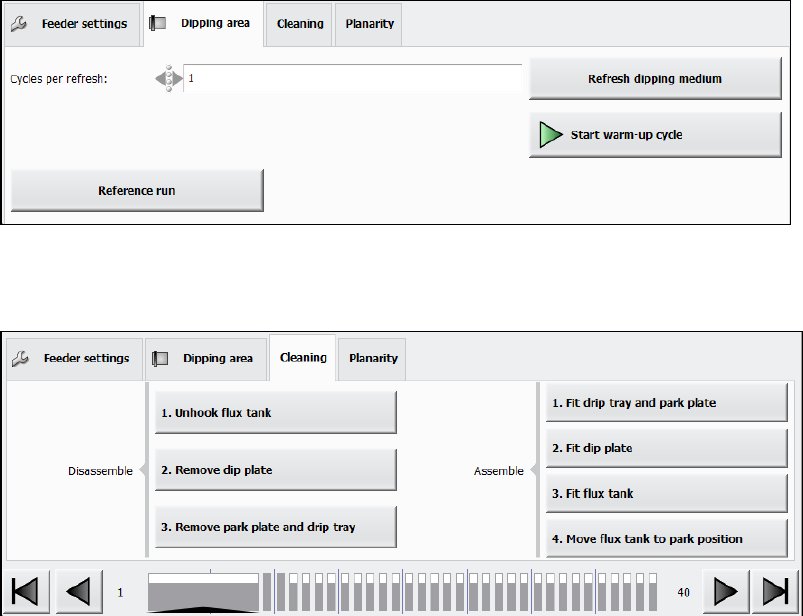Select Planarity tab in upper panel
Image resolution: width=803 pixels, height=616 pixels.
coord(369,23)
